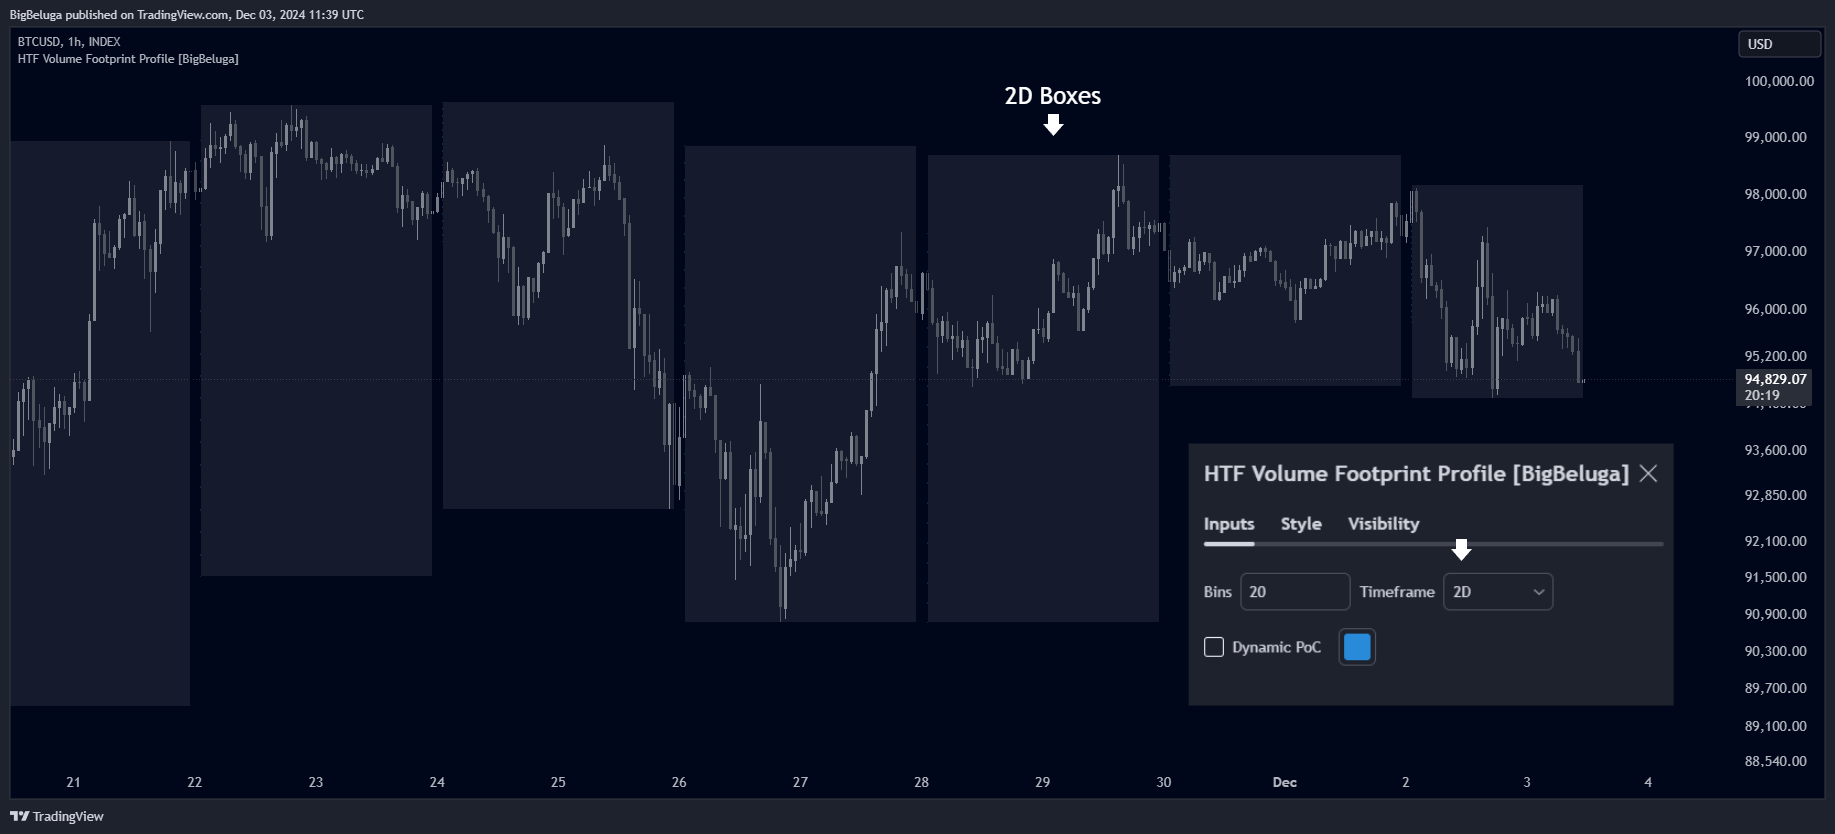
Task: Enable the Dynamic PoC checkbox
Action: click(x=1214, y=647)
